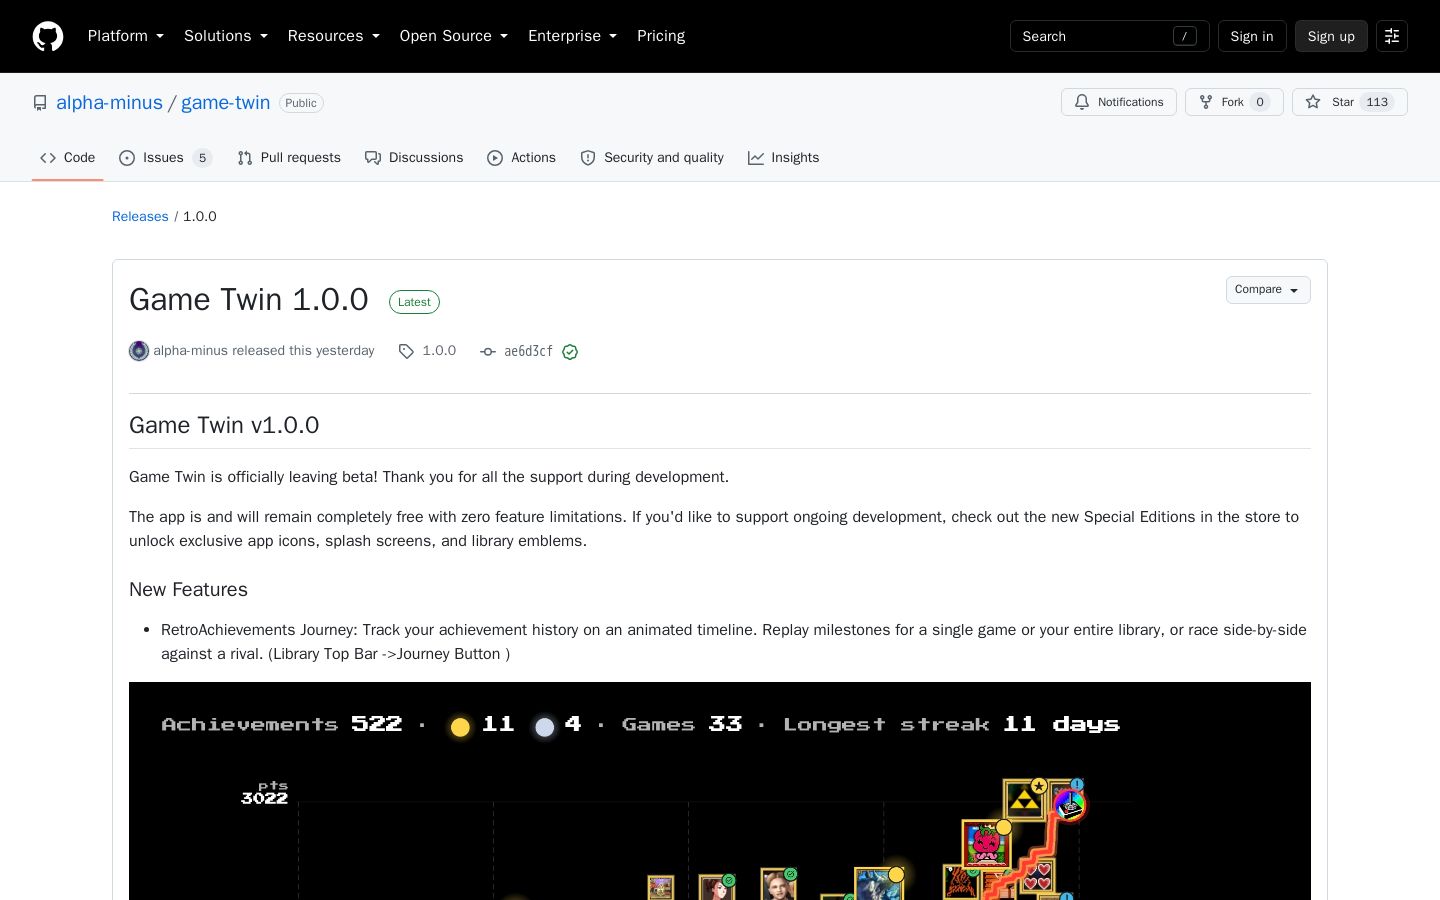
Task: Click the repository icon beside alpha-minus
Action: coord(40,103)
